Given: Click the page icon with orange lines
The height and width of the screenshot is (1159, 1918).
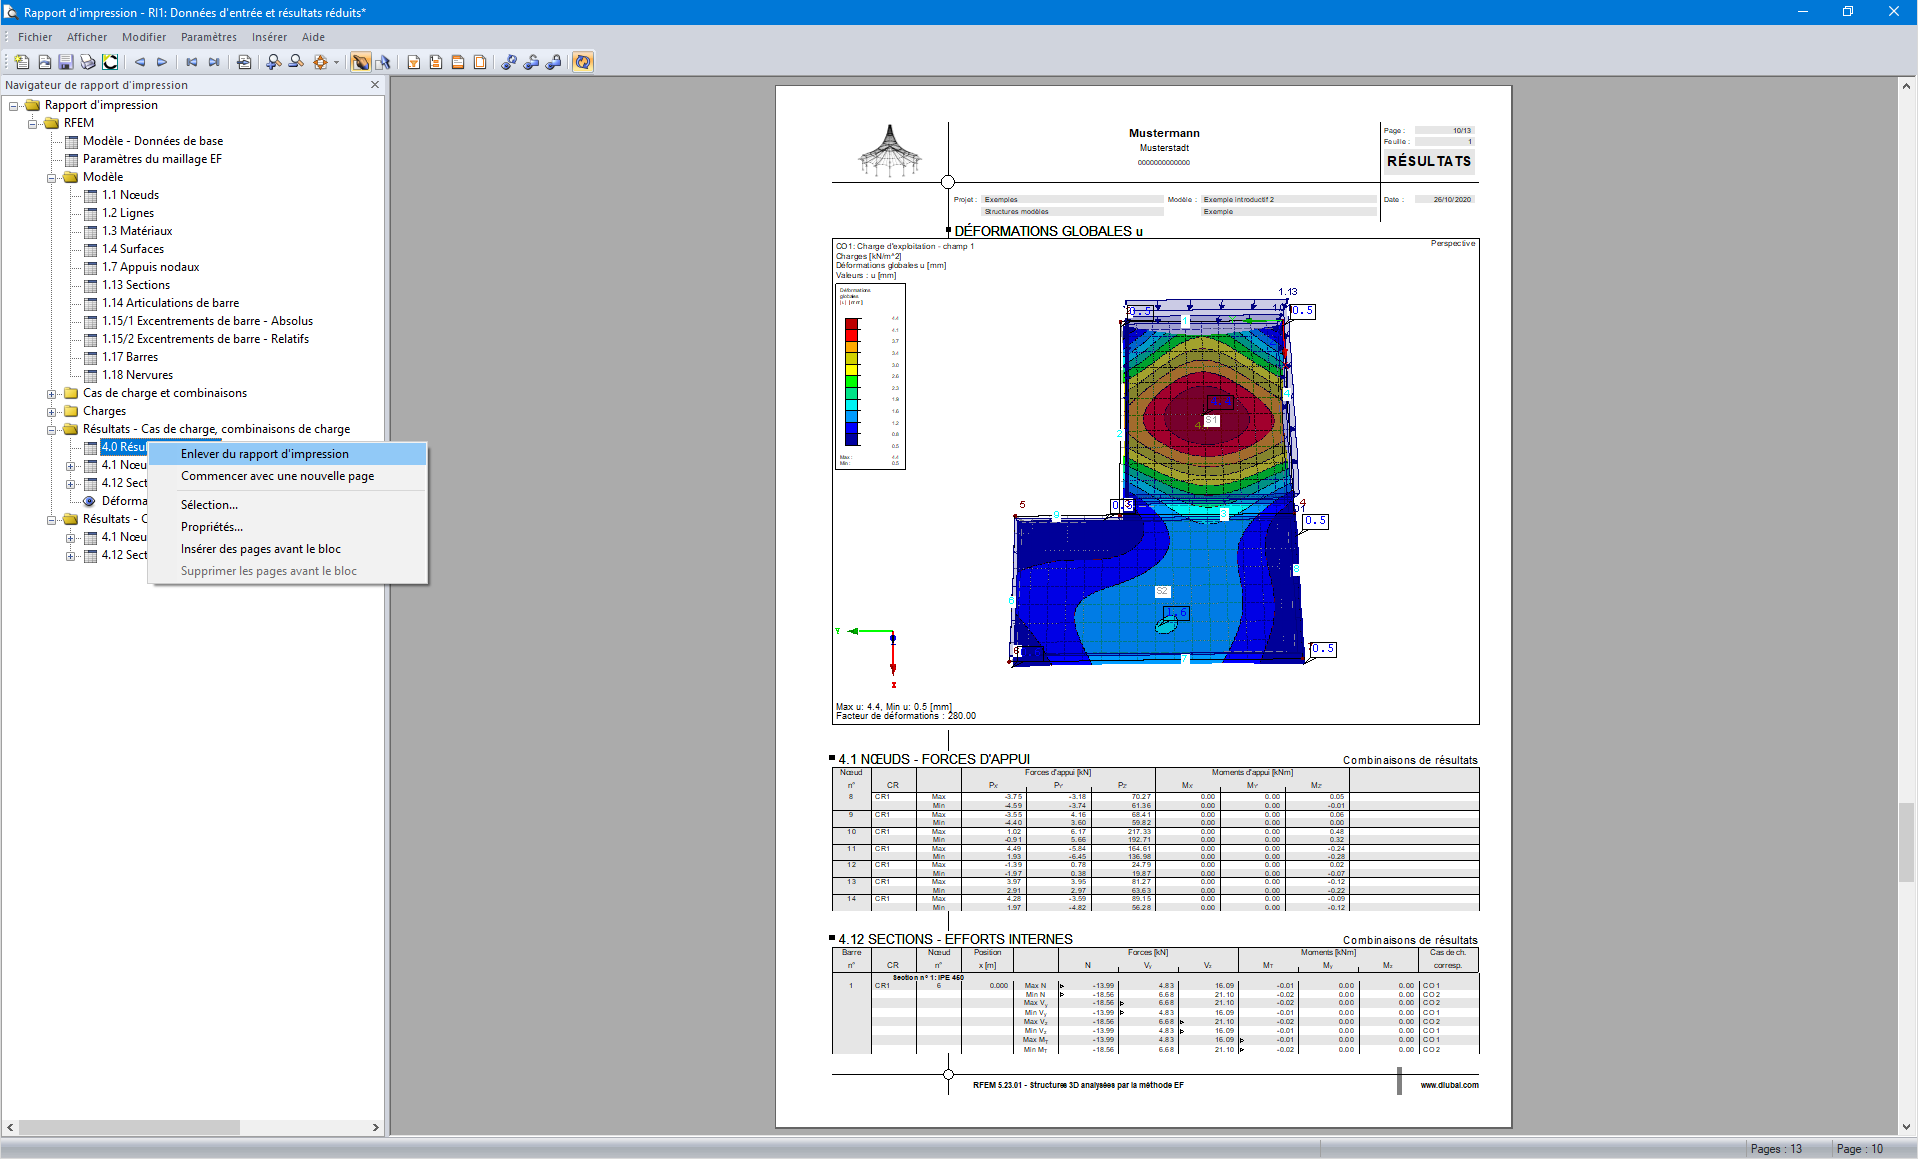Looking at the screenshot, I should [x=436, y=62].
